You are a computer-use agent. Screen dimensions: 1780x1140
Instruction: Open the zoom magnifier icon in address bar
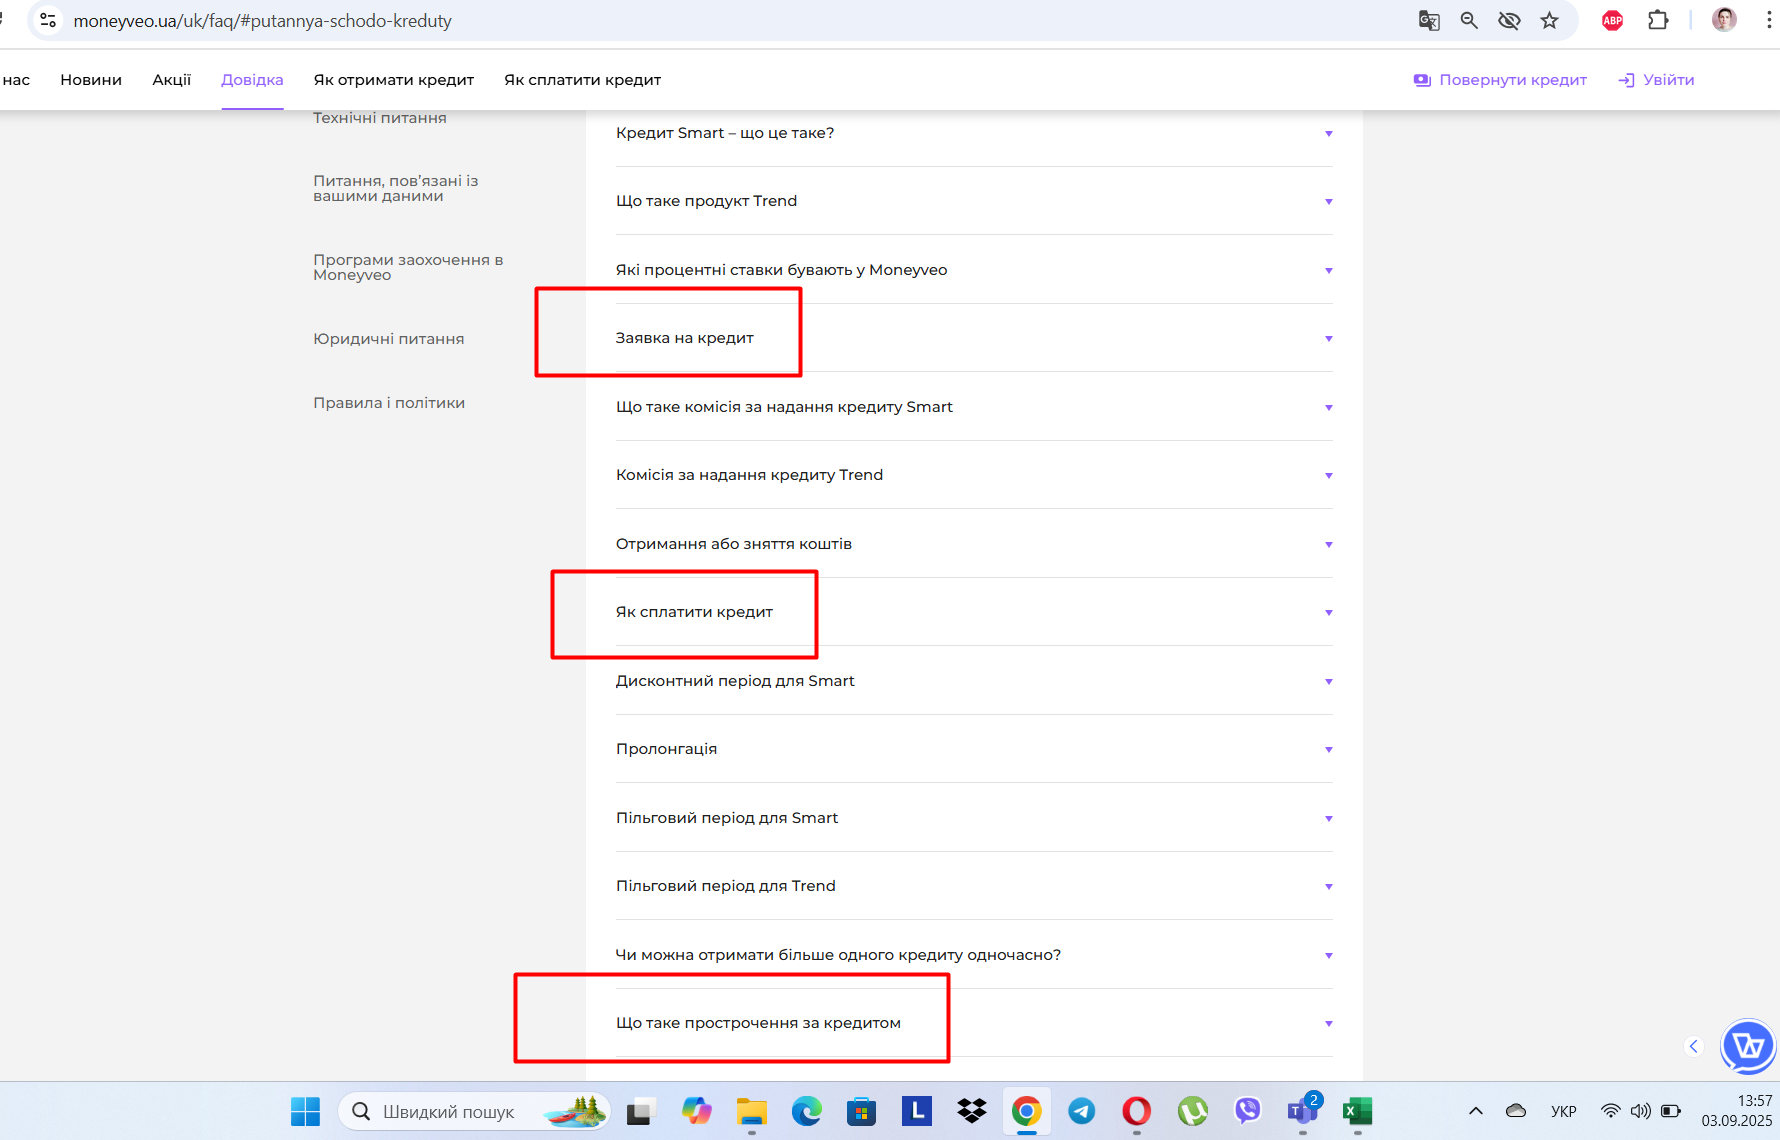(1469, 20)
